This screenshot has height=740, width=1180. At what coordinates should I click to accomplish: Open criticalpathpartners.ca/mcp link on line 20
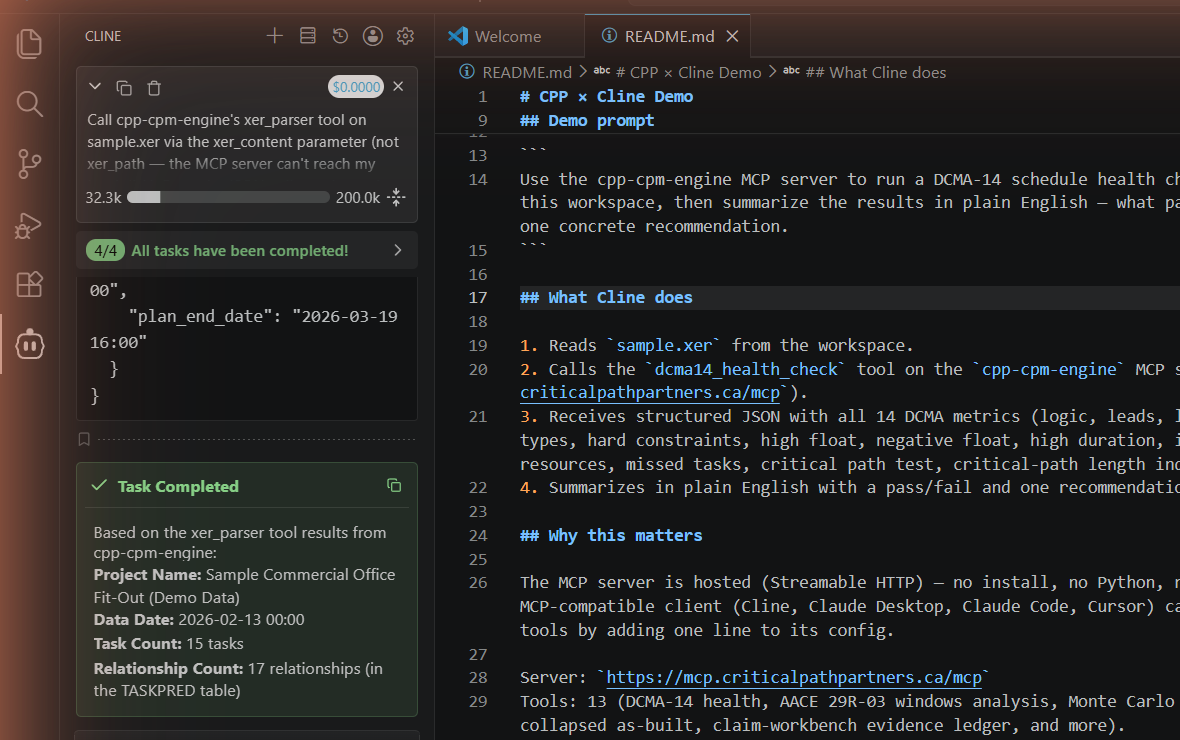650,393
